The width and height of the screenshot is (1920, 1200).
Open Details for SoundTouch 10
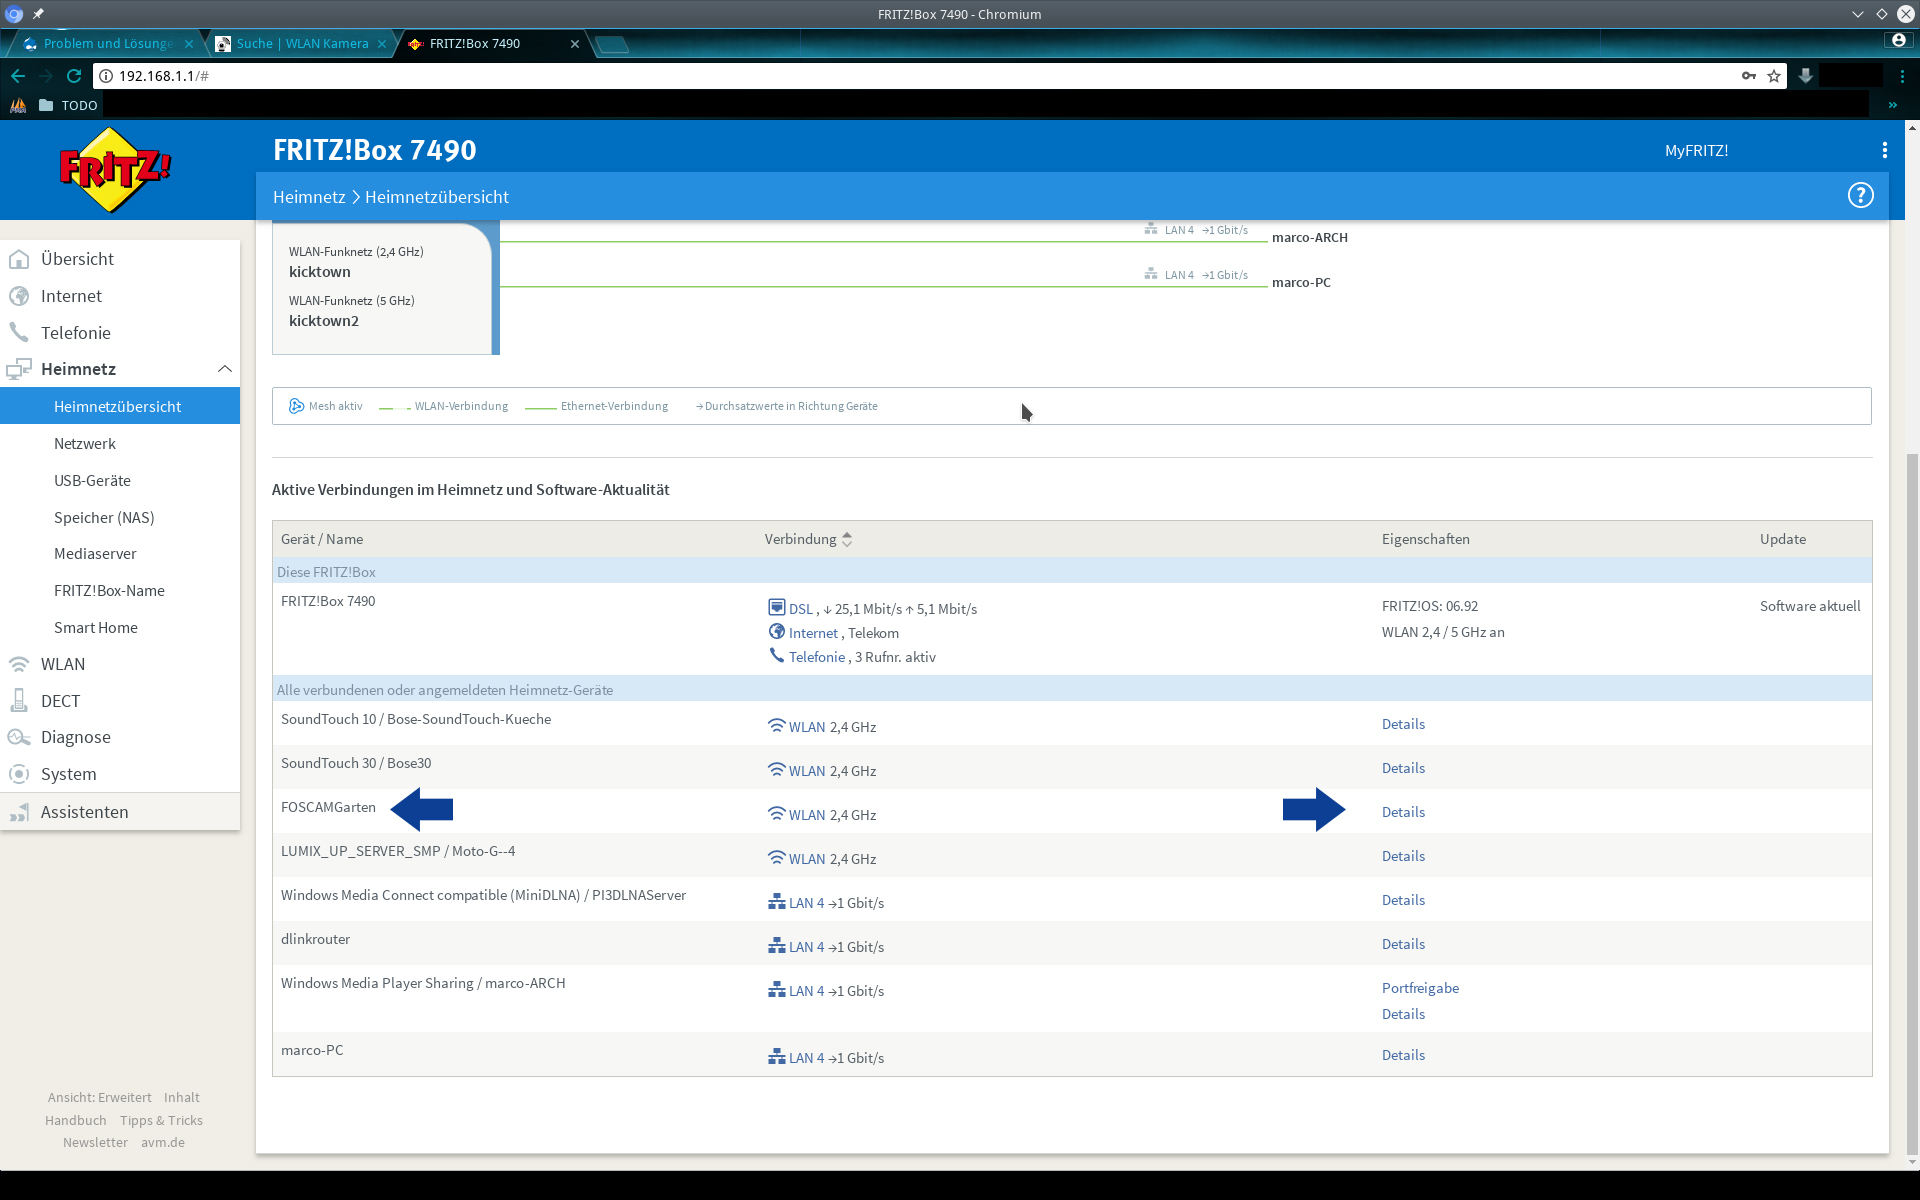(x=1403, y=724)
